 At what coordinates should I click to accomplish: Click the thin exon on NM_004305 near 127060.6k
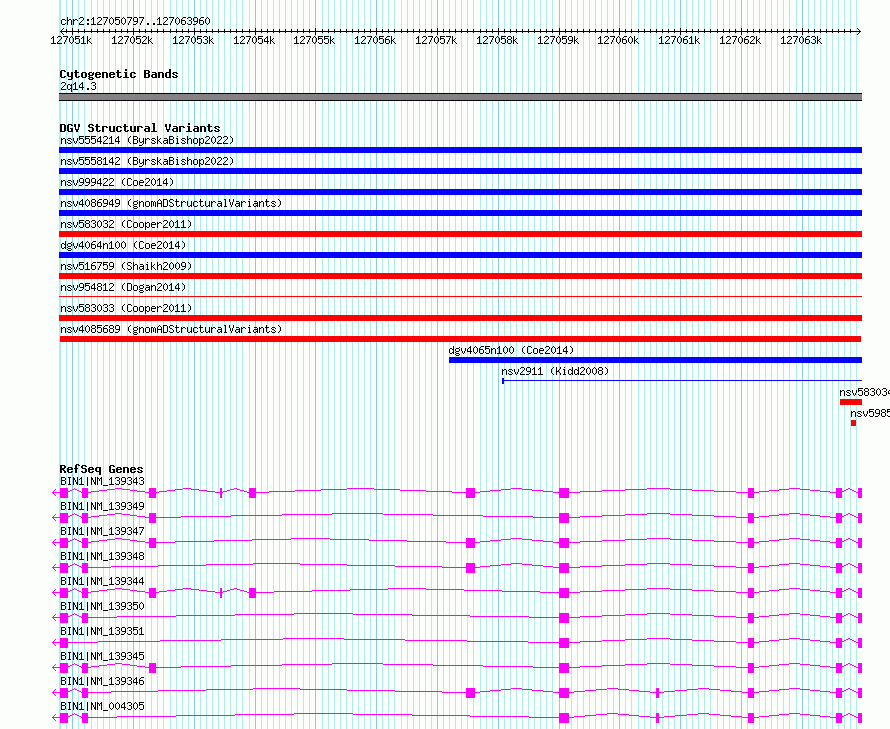pos(657,718)
